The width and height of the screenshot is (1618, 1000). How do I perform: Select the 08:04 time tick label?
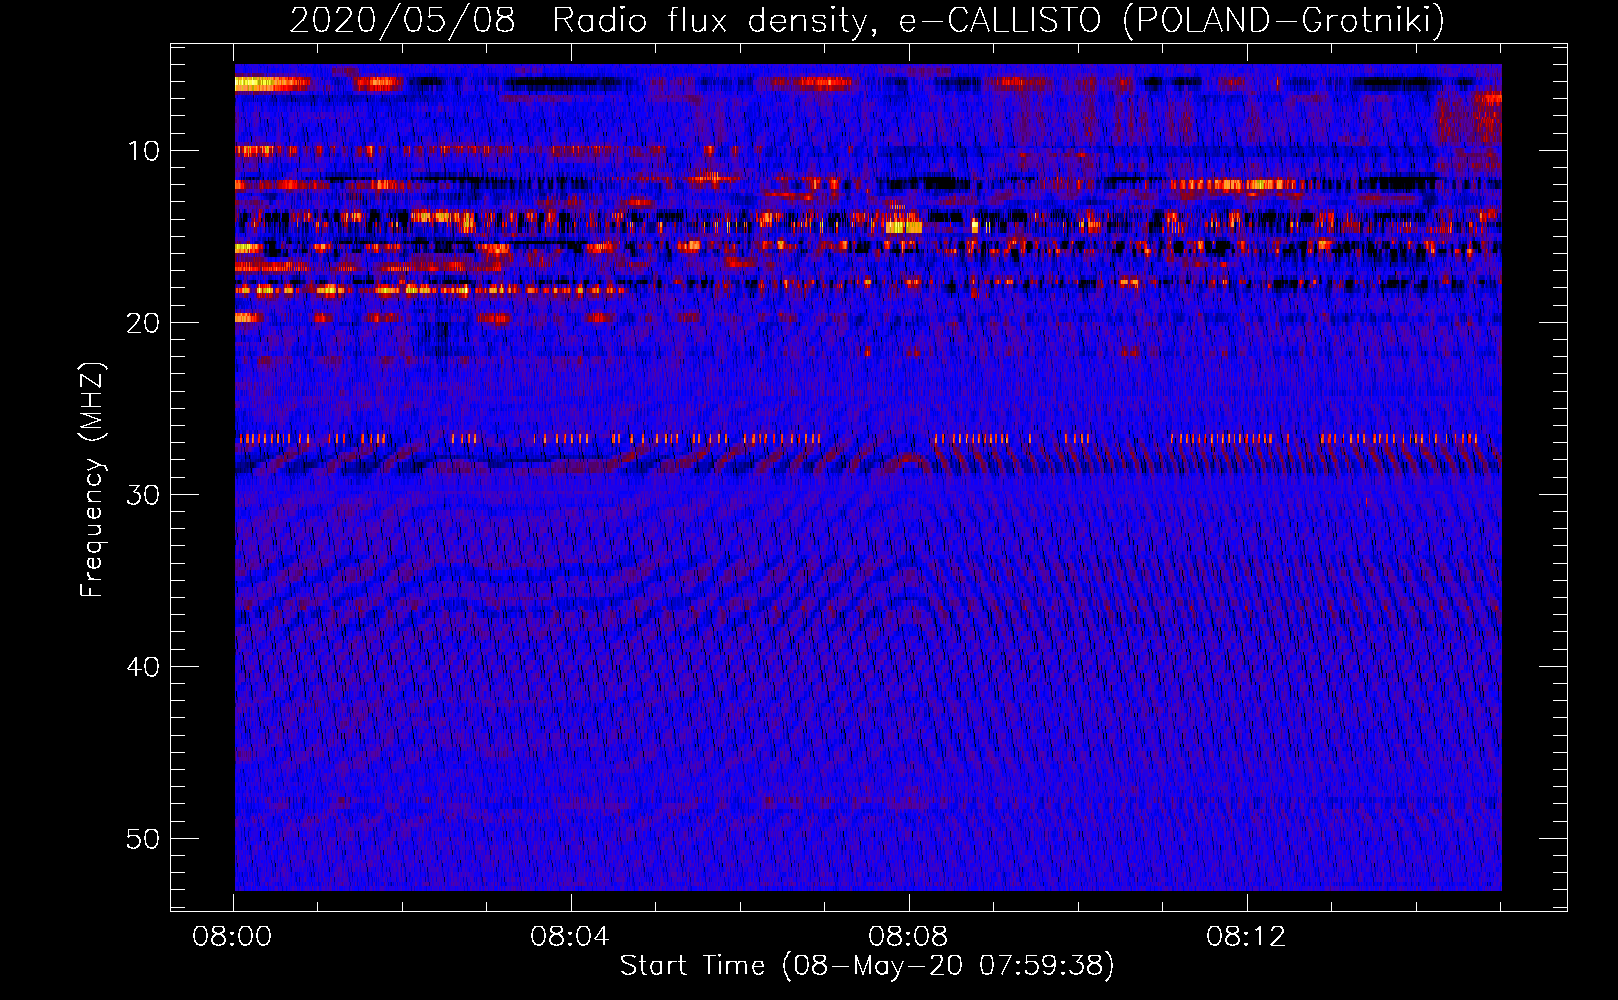(x=571, y=937)
